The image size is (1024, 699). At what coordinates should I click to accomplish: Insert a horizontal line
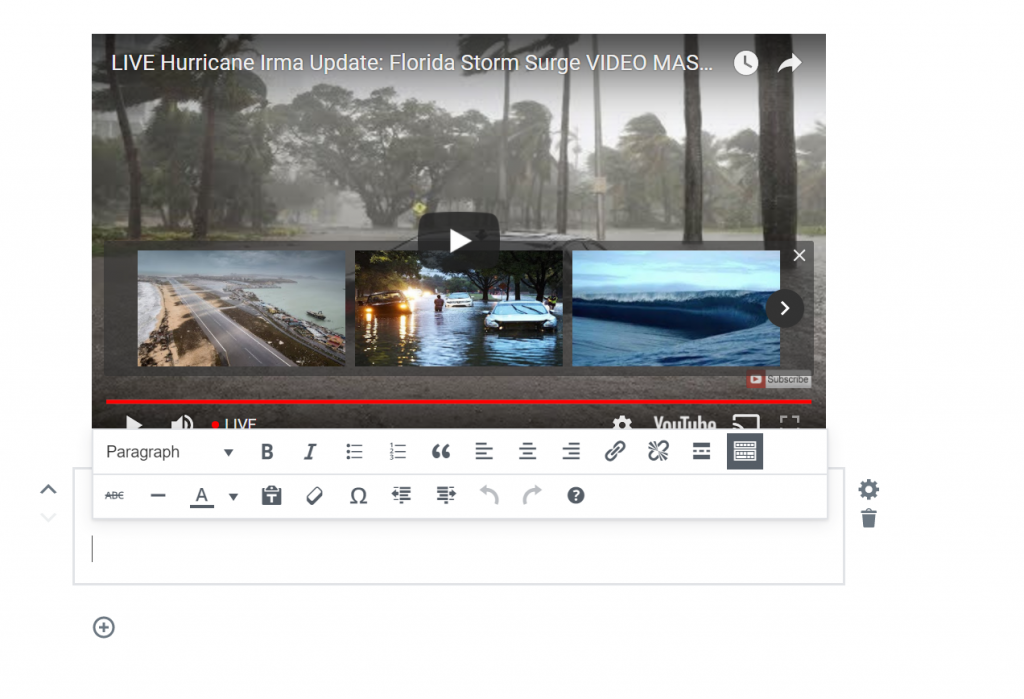[158, 496]
